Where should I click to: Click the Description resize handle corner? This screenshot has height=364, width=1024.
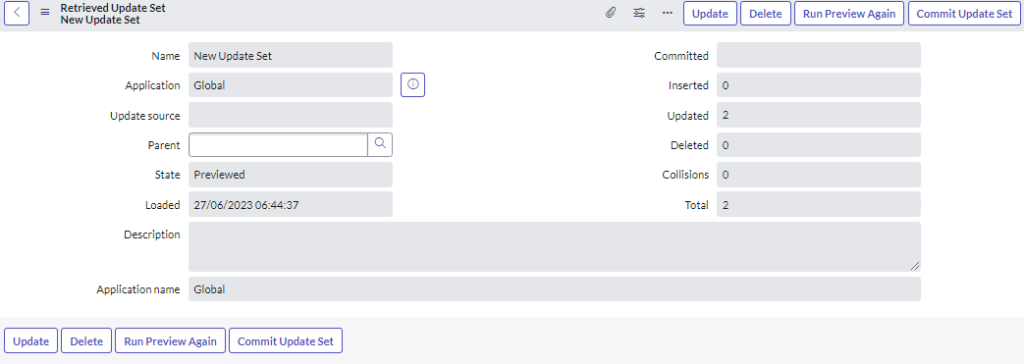pos(915,266)
